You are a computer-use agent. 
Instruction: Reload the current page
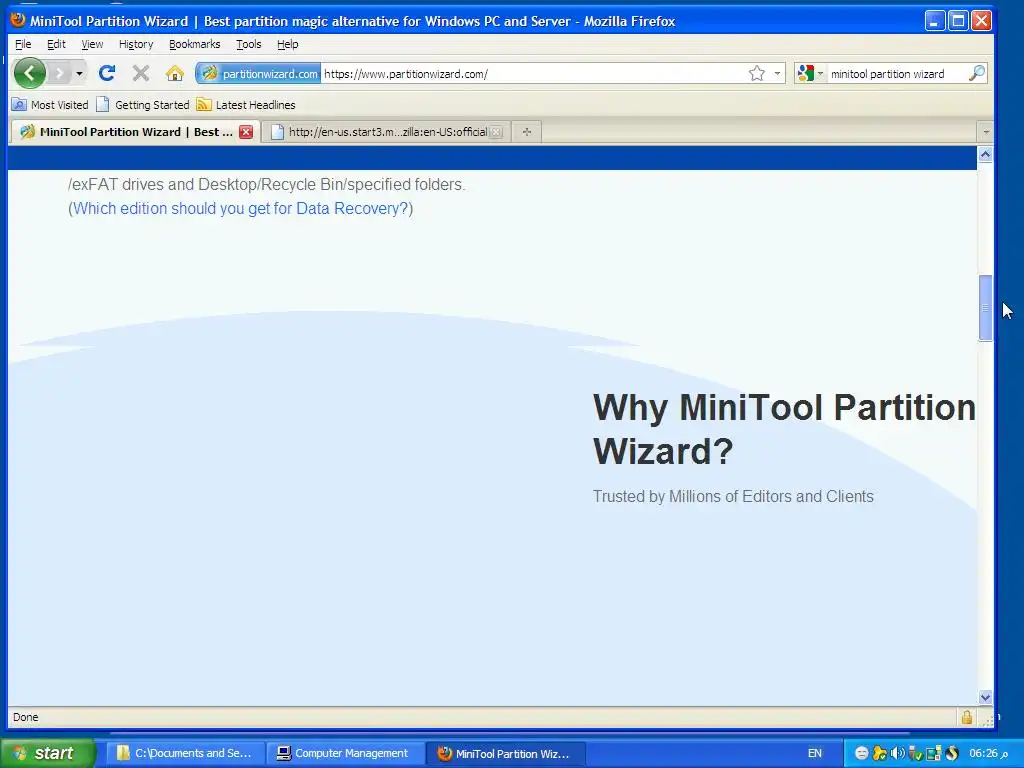coord(106,73)
